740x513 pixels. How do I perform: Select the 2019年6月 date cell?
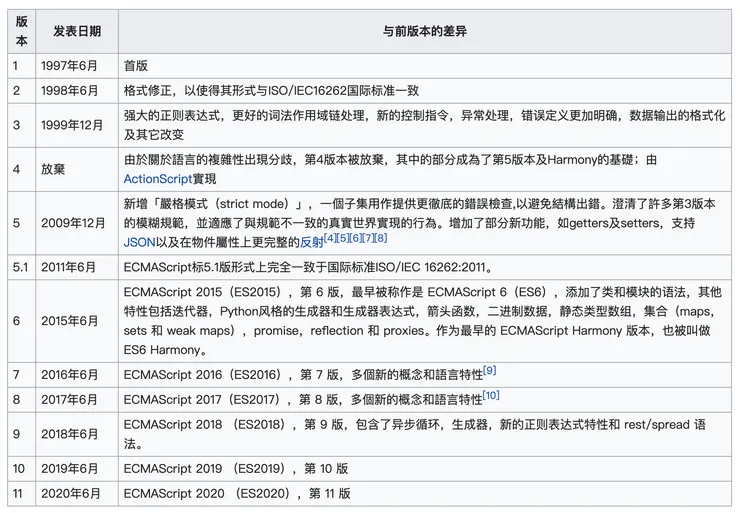click(x=77, y=469)
